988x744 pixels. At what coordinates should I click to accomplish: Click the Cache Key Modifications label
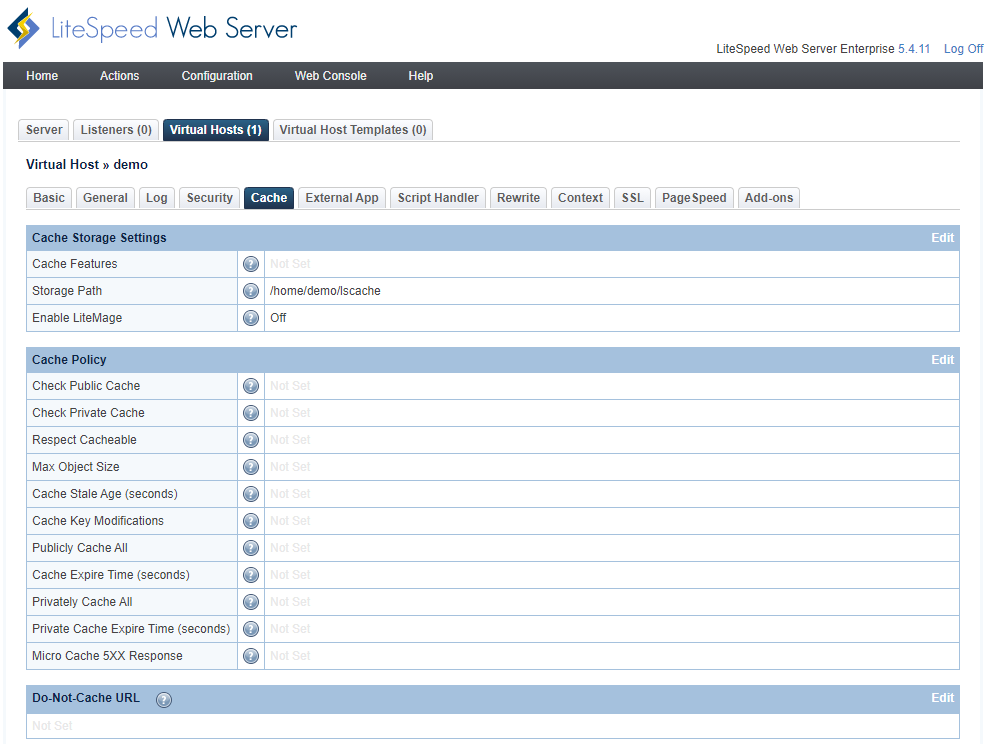pyautogui.click(x=98, y=521)
